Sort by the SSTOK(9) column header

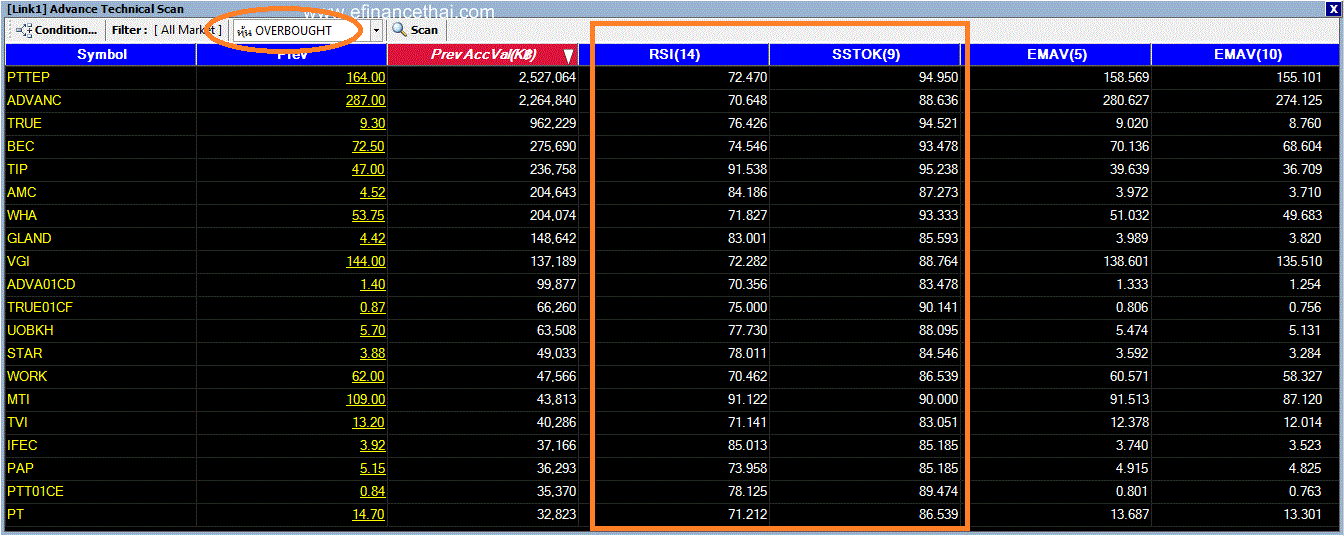tap(866, 54)
